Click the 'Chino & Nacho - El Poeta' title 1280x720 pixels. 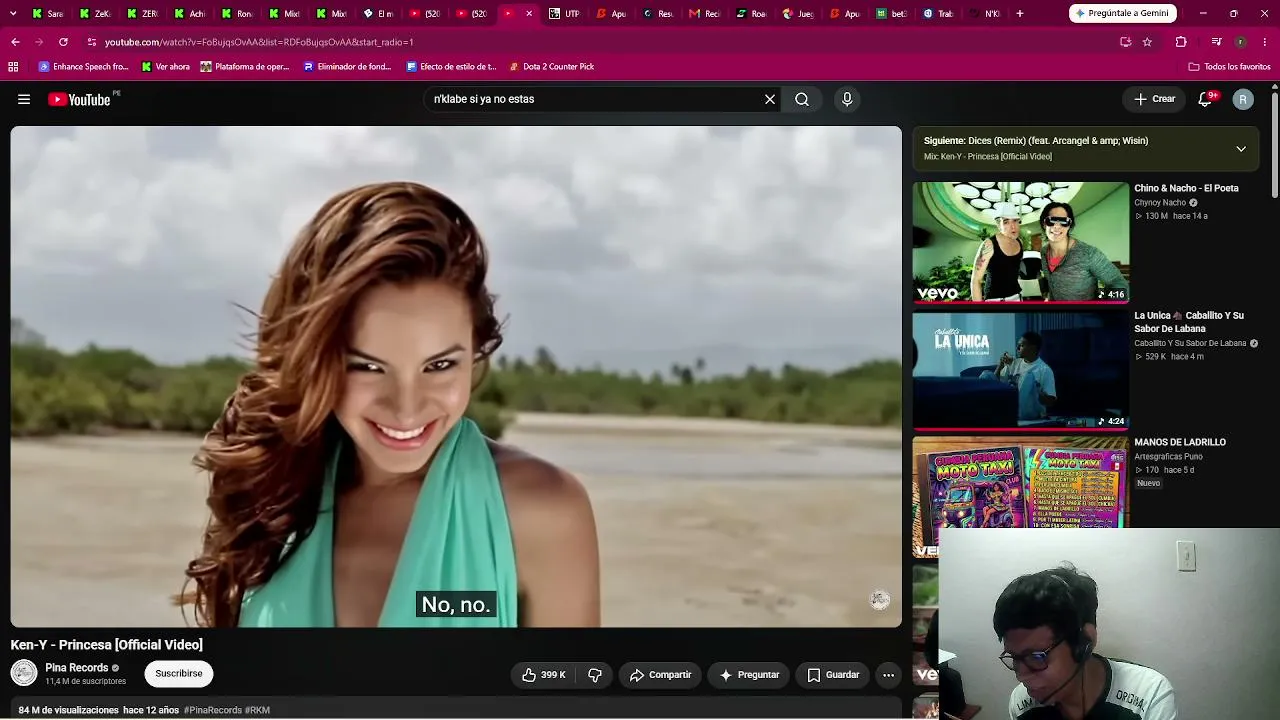click(x=1186, y=188)
